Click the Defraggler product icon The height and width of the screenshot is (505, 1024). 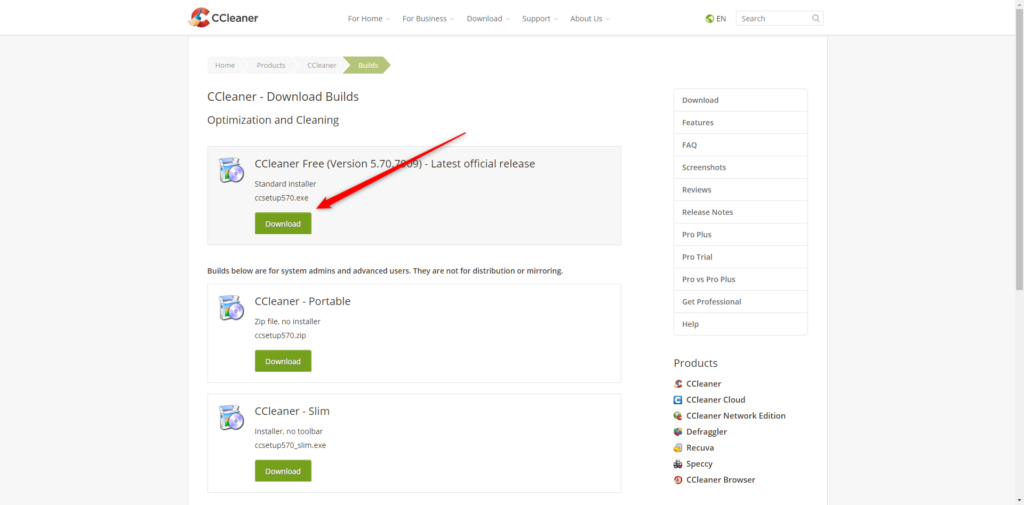click(678, 432)
